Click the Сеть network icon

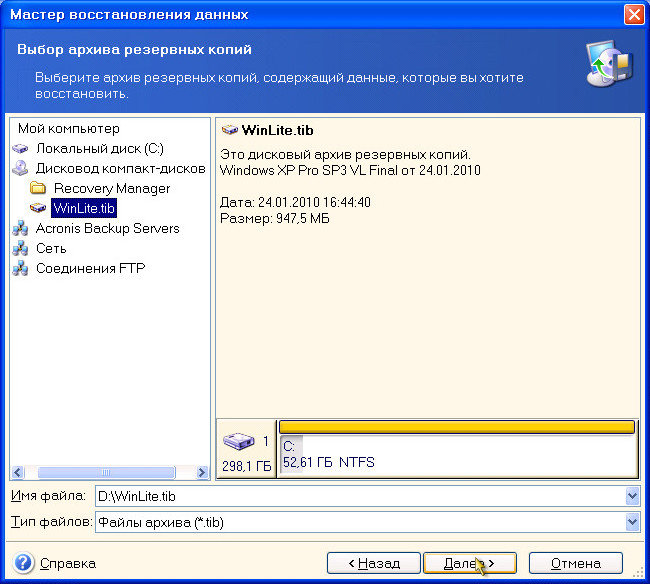20,248
